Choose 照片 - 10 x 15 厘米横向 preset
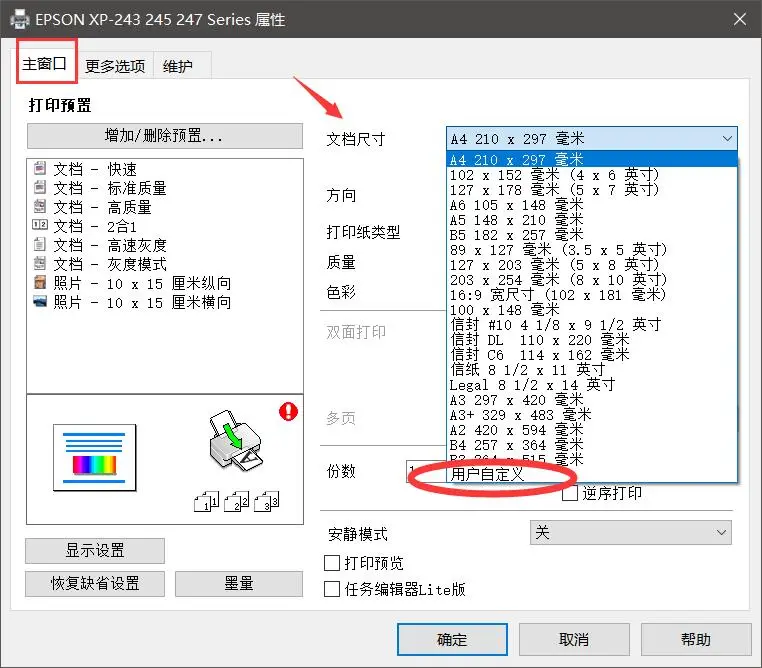762x668 pixels. click(x=142, y=302)
